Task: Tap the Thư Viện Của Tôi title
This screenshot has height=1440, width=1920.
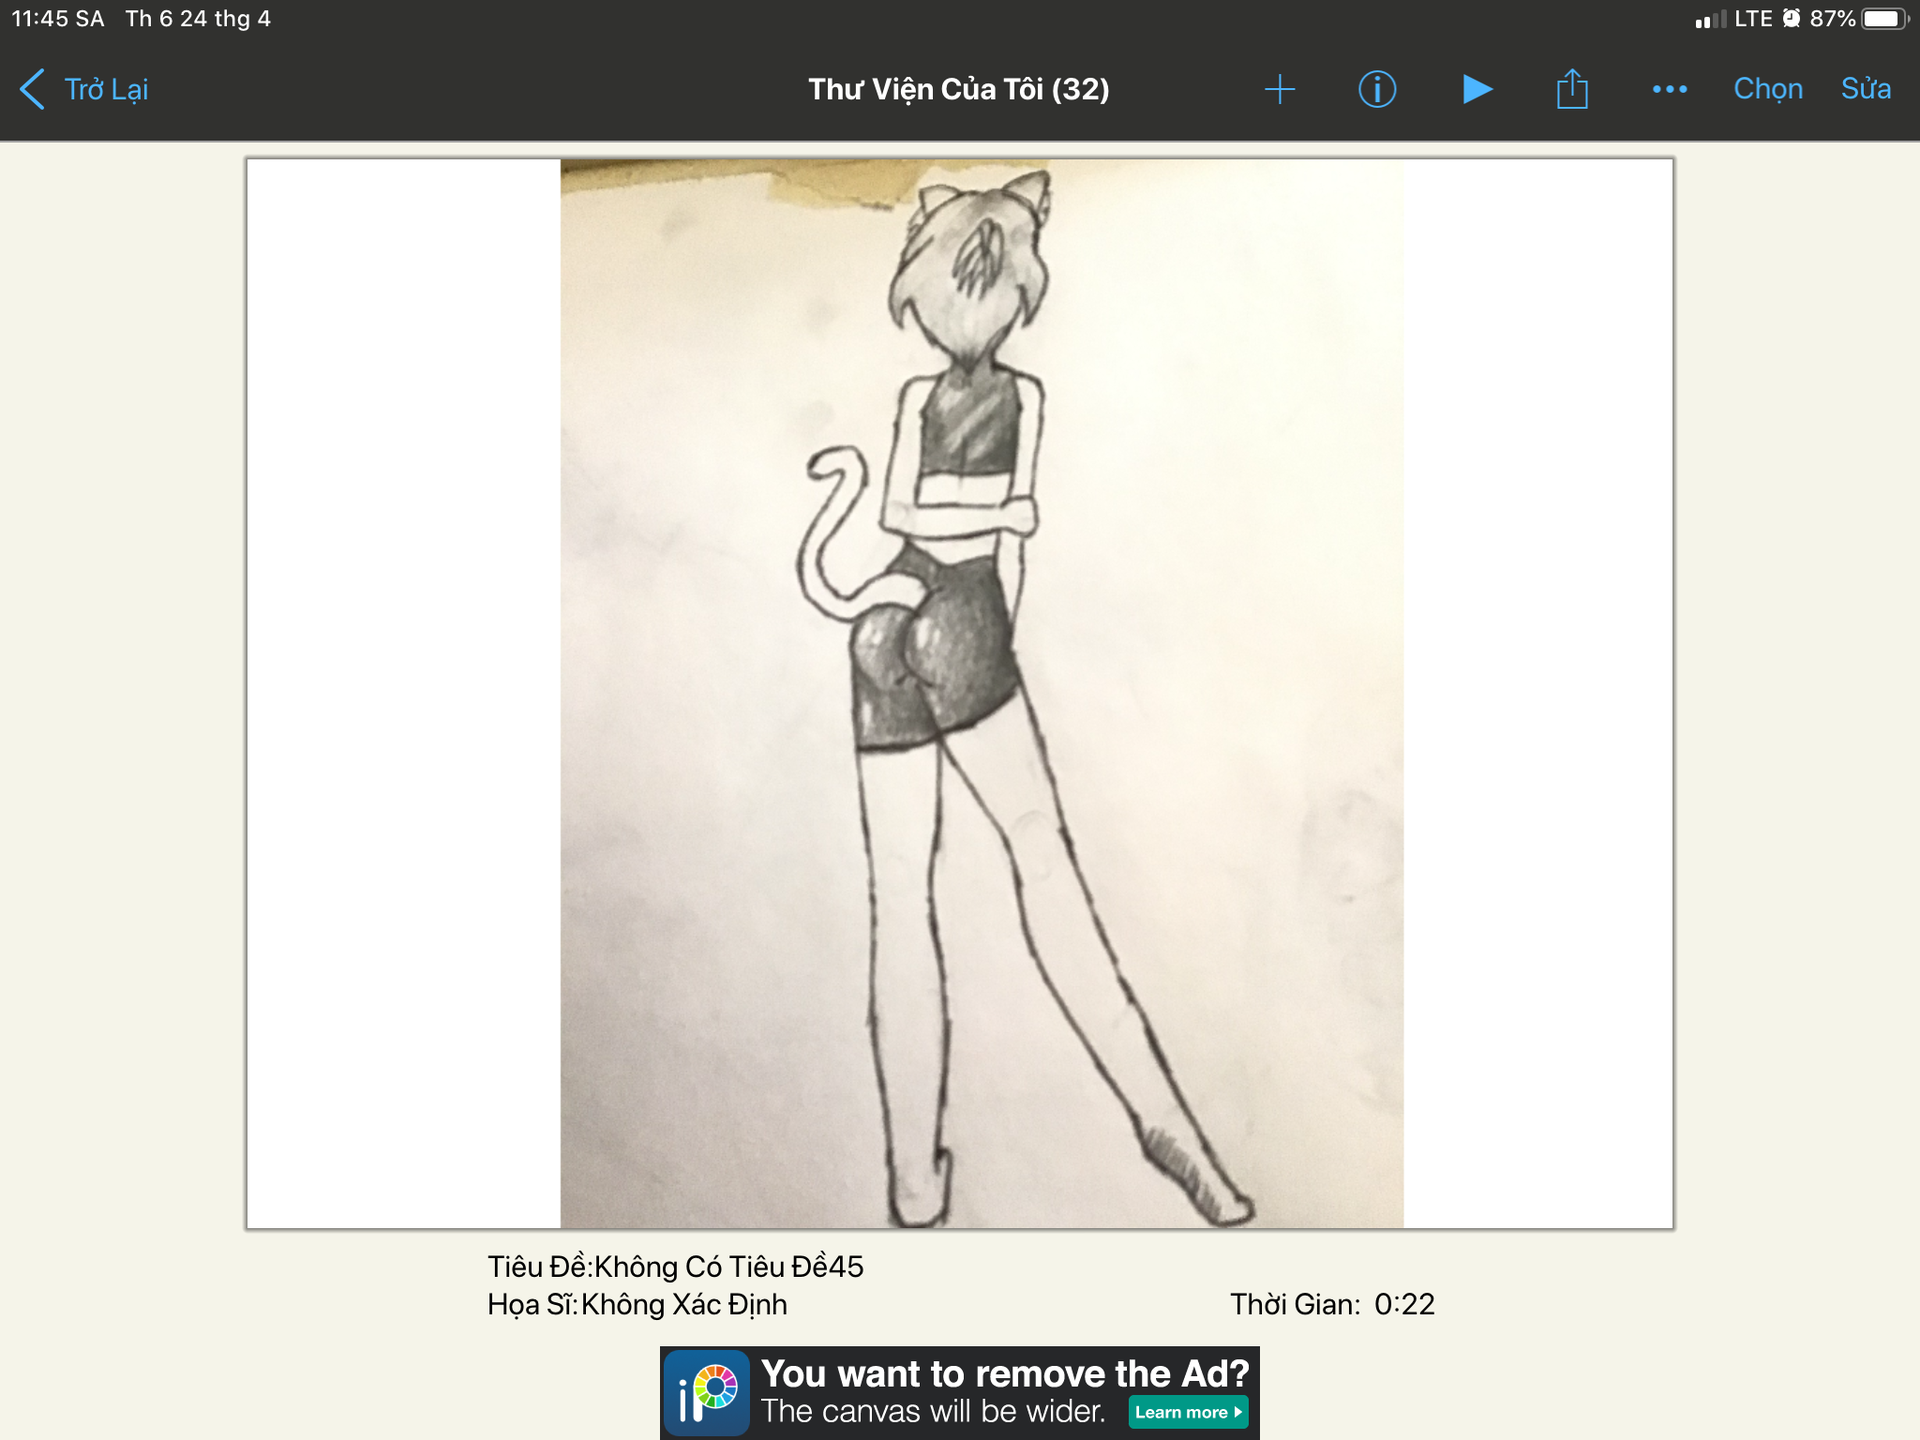Action: (958, 89)
